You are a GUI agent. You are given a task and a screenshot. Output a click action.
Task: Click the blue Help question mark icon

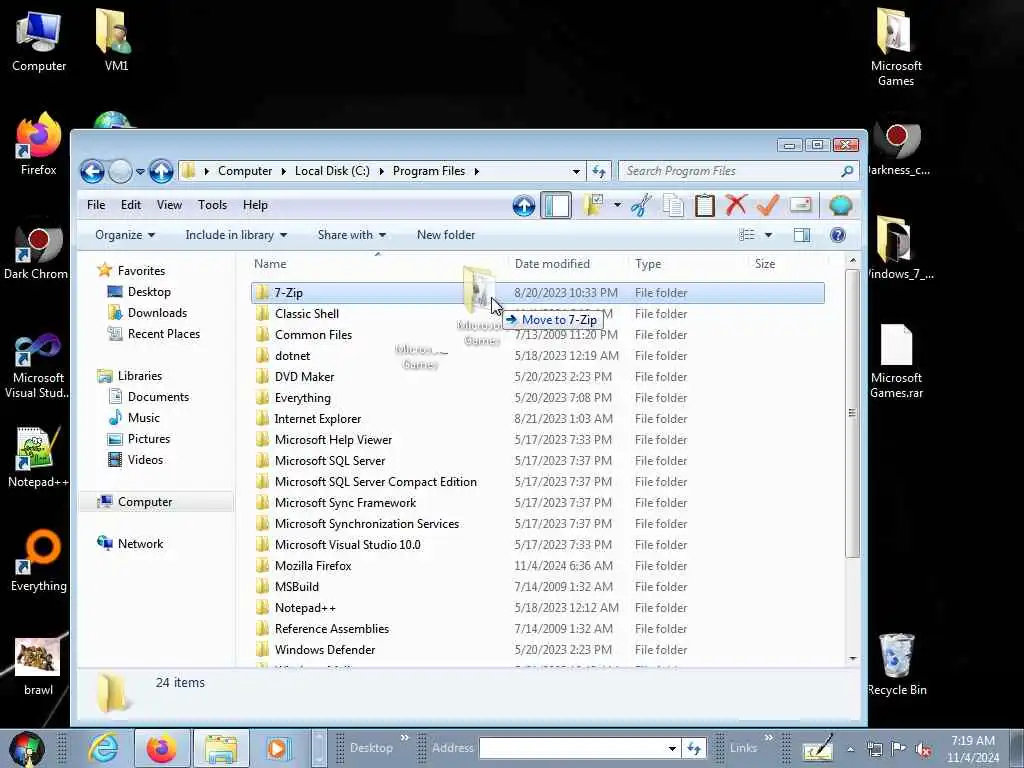coord(838,235)
